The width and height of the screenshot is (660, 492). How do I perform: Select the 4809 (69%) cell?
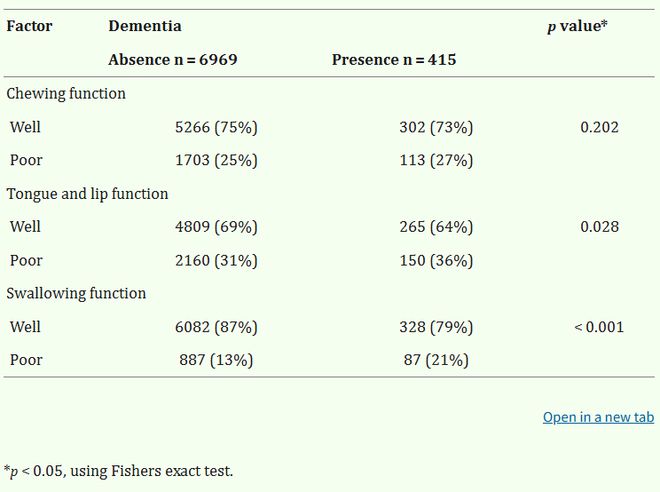click(216, 227)
